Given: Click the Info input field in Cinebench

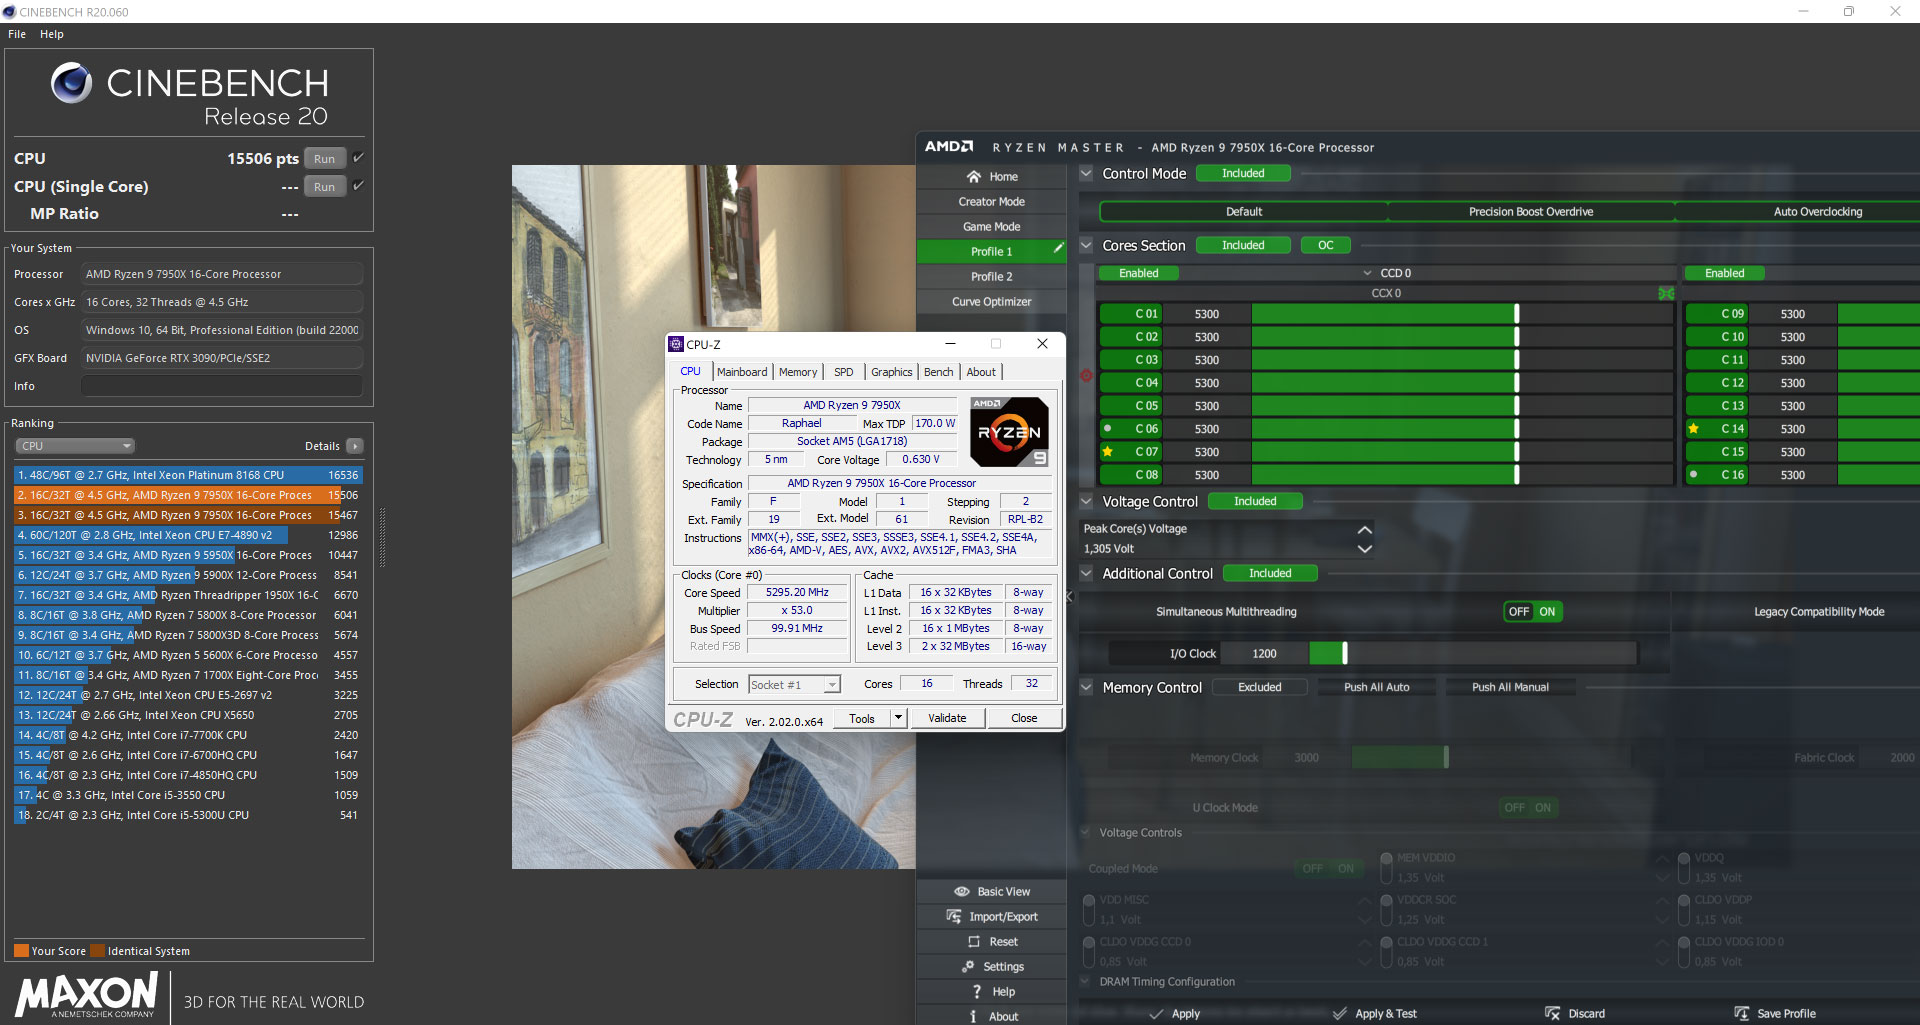Looking at the screenshot, I should coord(222,386).
